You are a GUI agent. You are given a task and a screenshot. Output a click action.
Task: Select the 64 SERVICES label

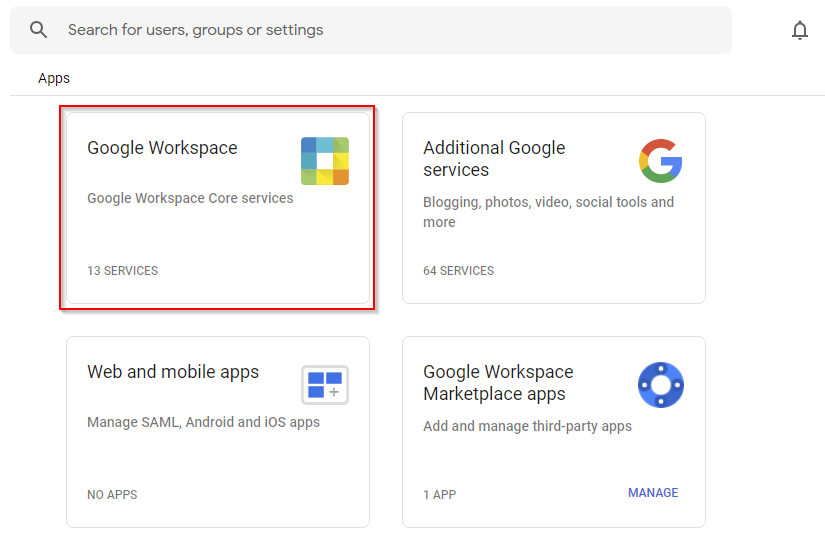(x=458, y=271)
